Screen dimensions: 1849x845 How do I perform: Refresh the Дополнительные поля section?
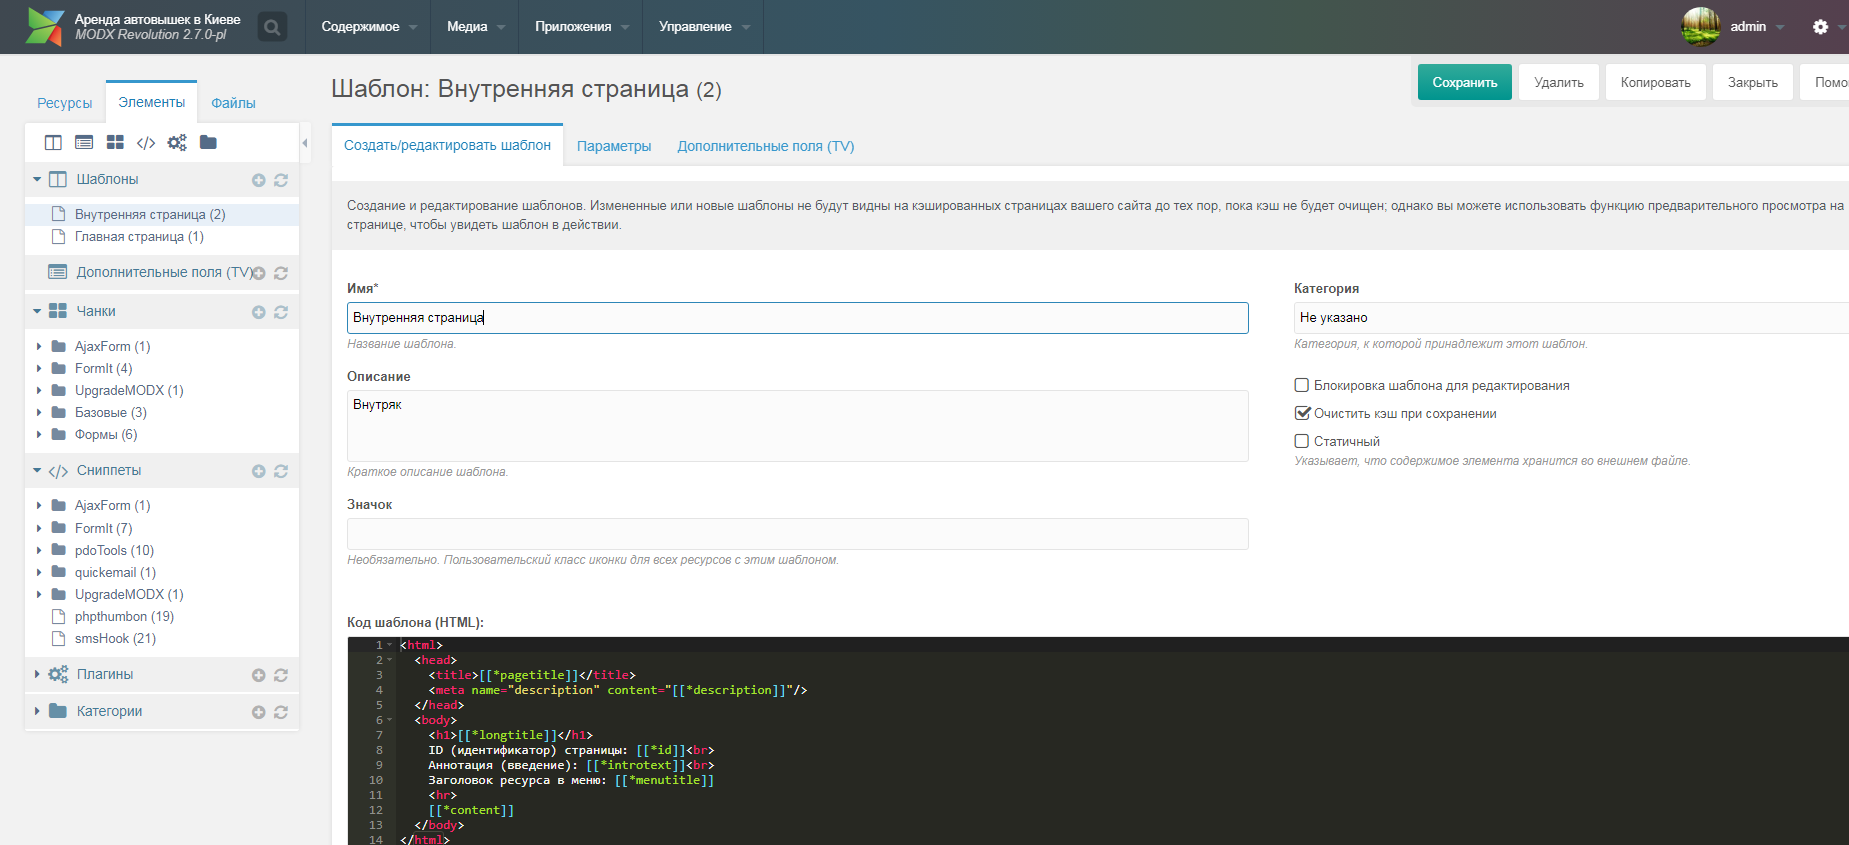(x=281, y=273)
